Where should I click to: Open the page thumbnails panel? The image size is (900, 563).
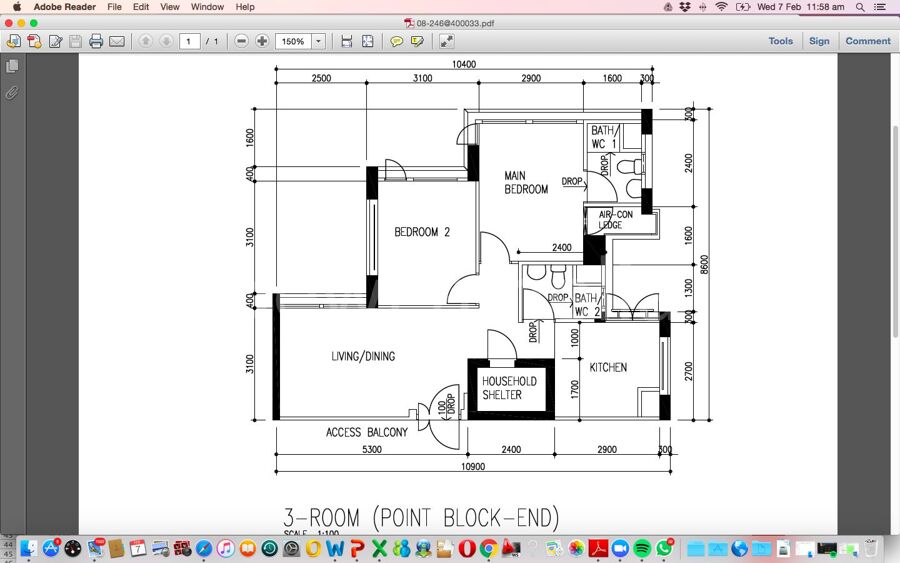pos(12,66)
